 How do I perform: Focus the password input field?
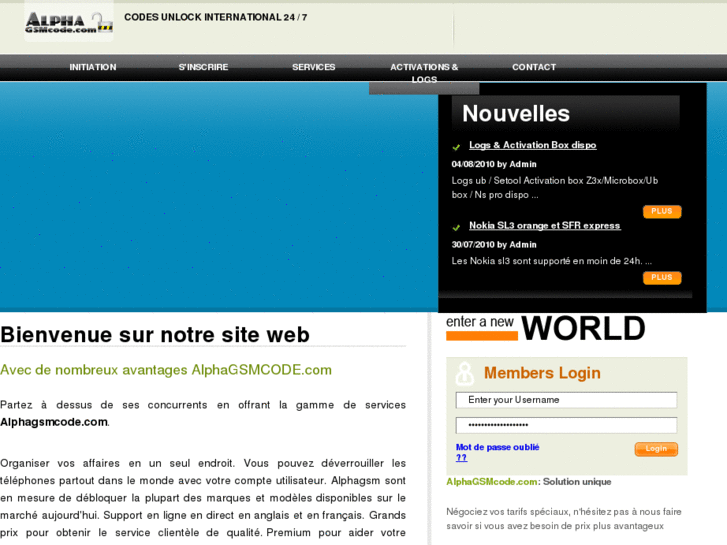pyautogui.click(x=566, y=425)
